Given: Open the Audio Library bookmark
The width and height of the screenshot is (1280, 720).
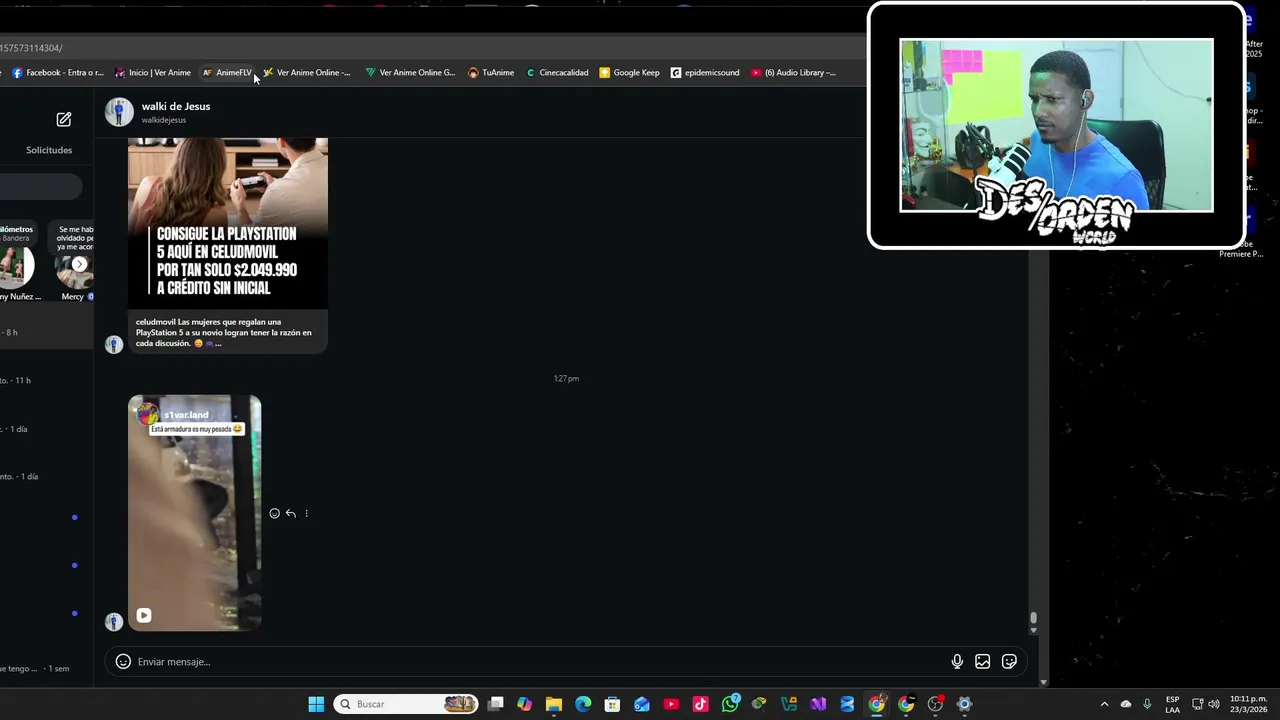Looking at the screenshot, I should (x=793, y=72).
